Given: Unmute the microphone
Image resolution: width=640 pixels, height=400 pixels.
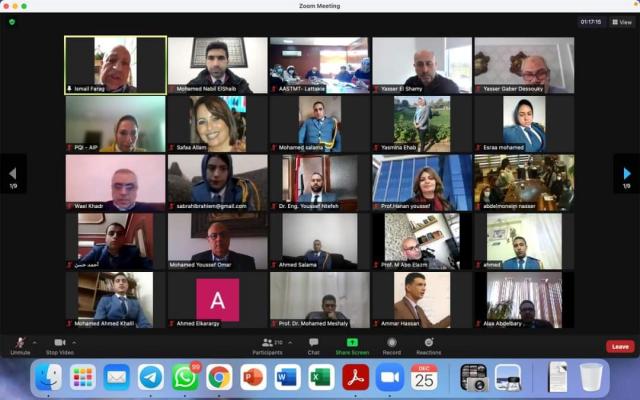Looking at the screenshot, I should [x=20, y=346].
